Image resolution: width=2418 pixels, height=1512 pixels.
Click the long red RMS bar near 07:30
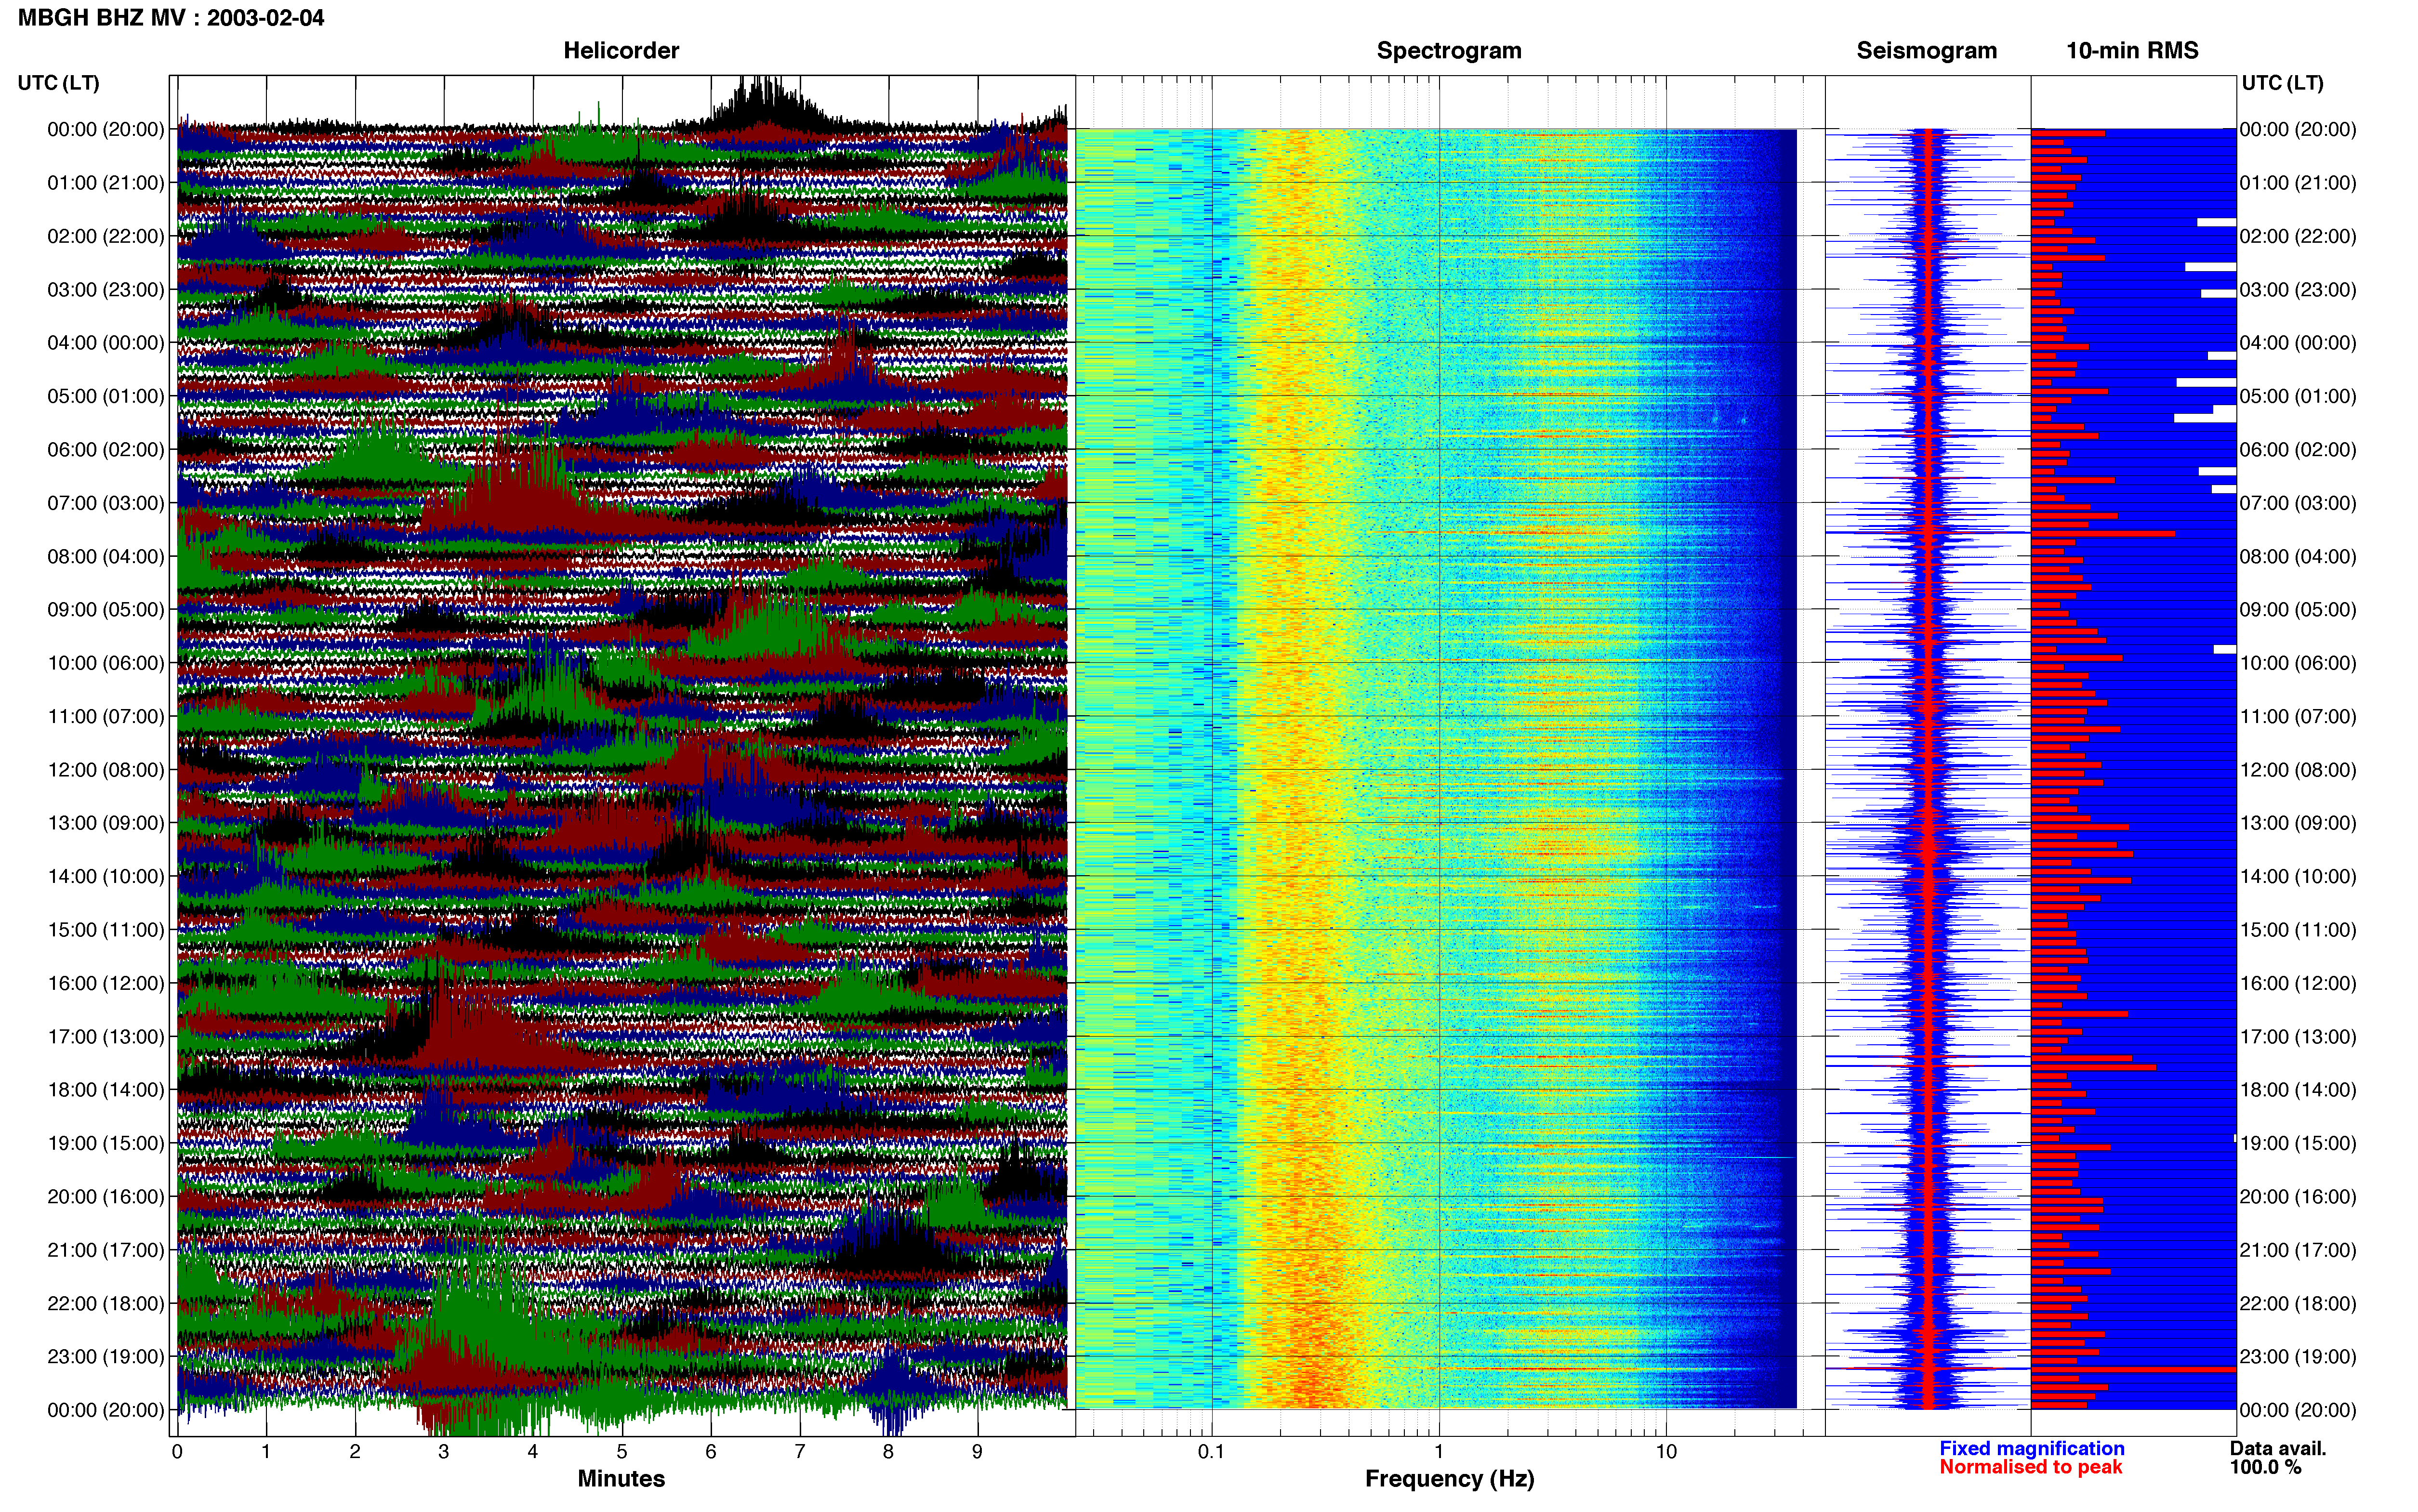[2103, 534]
